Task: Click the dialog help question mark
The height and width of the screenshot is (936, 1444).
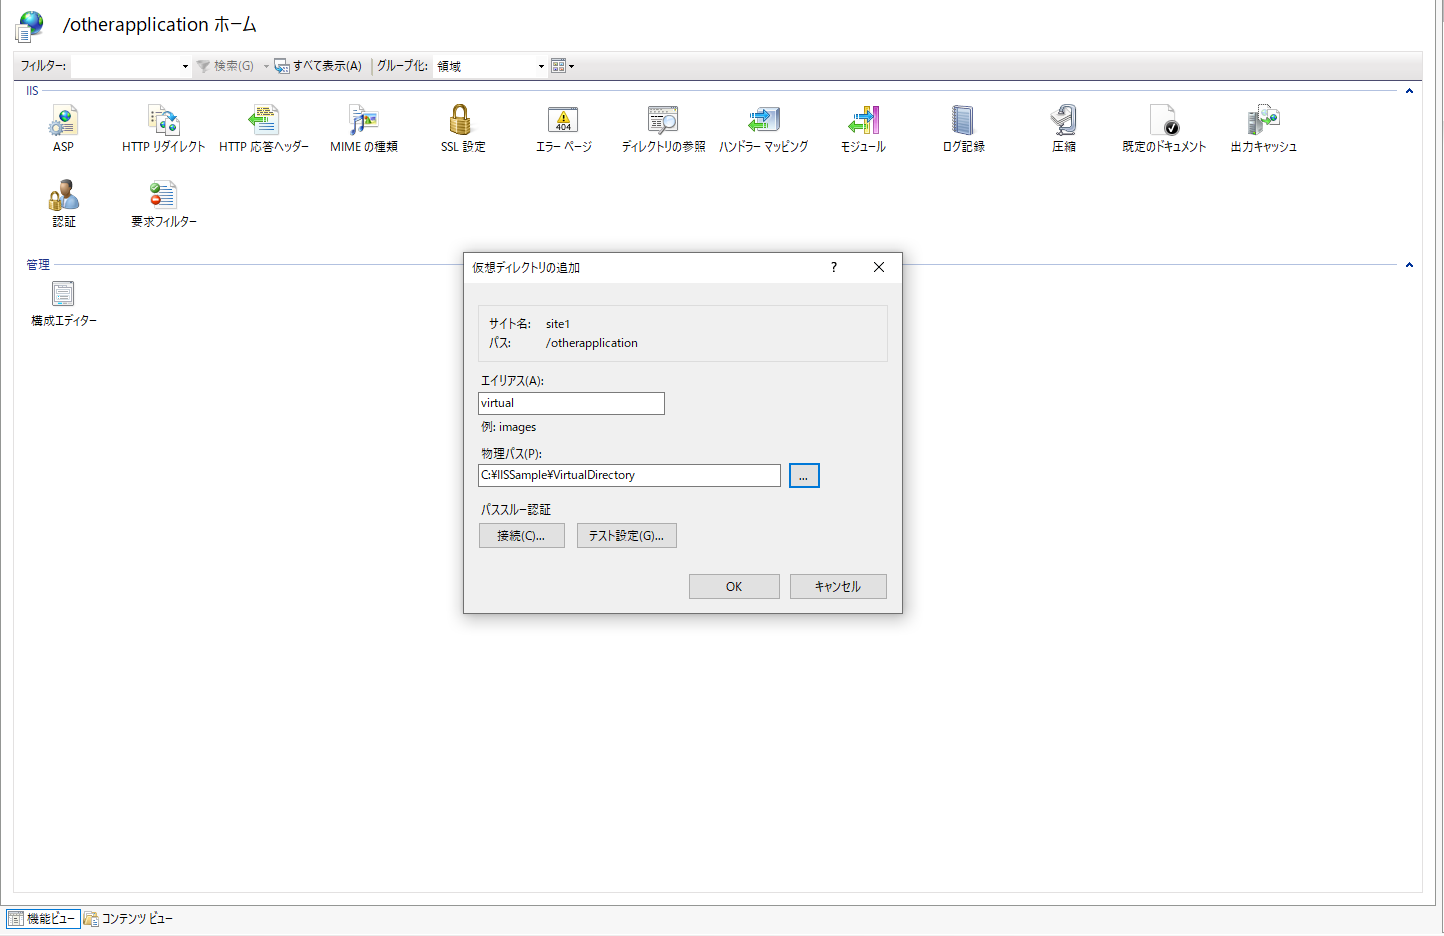Action: click(834, 267)
